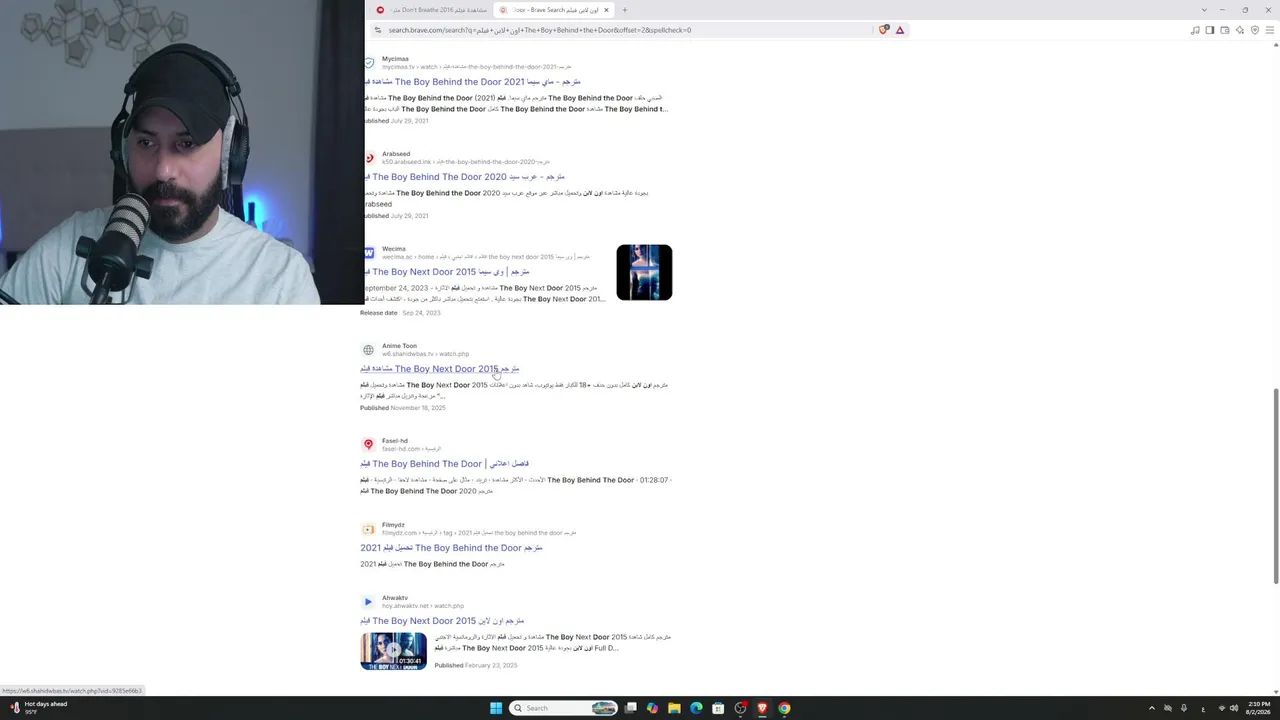
Task: Open the Brave Rewards triangle icon
Action: (x=900, y=30)
